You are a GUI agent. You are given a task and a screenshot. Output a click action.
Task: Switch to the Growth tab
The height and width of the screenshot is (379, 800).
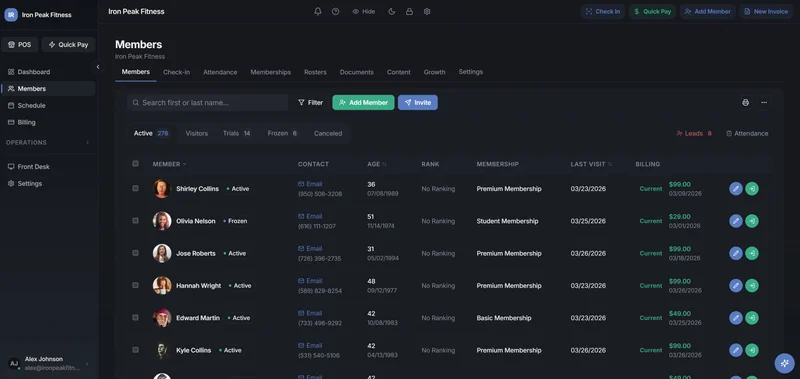click(x=434, y=72)
